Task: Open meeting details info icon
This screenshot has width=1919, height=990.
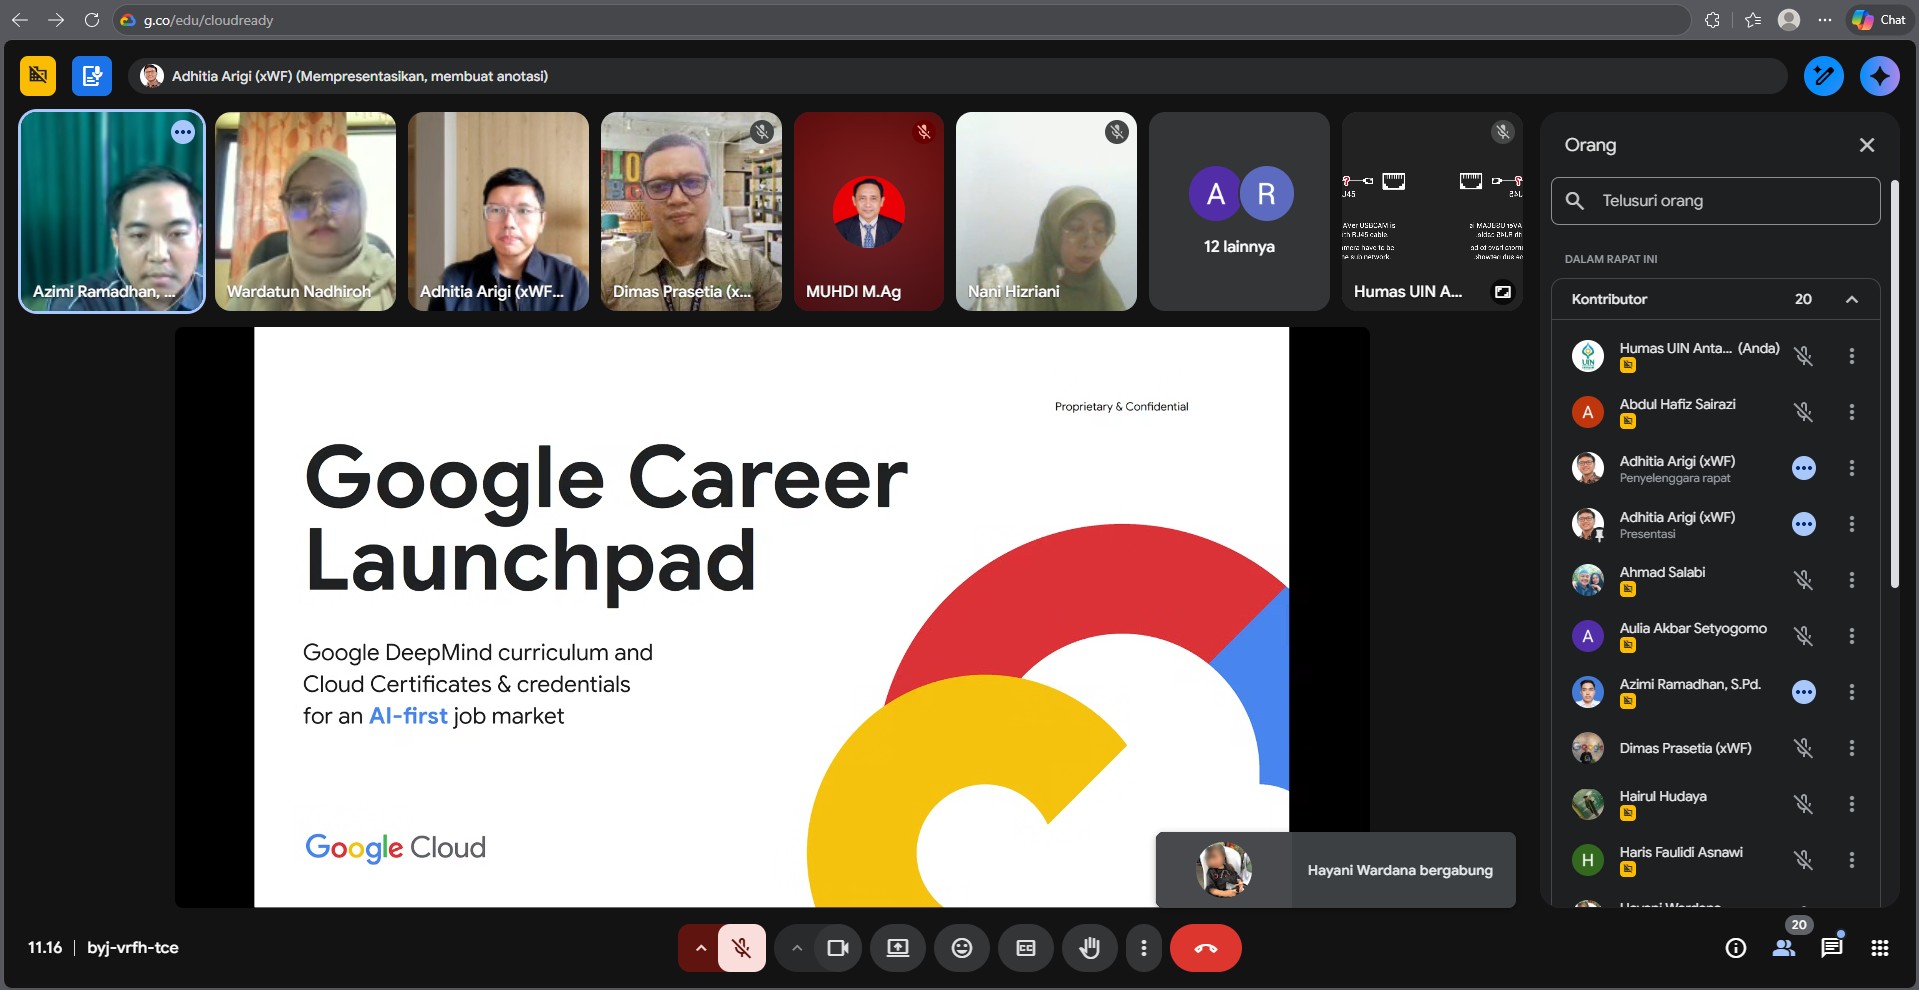Action: pyautogui.click(x=1736, y=948)
